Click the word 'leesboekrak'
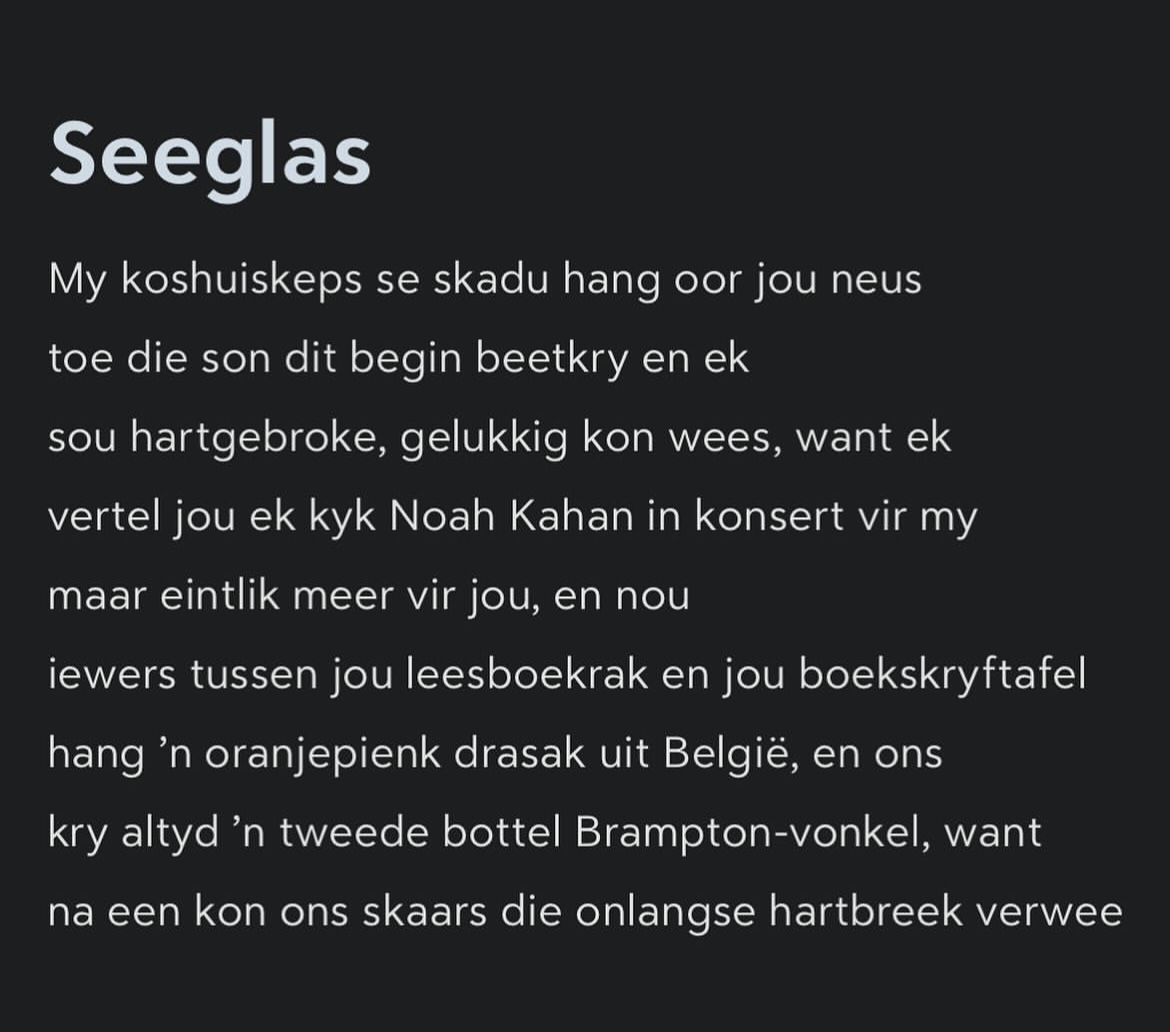Screen dimensions: 1170x1032 527,675
